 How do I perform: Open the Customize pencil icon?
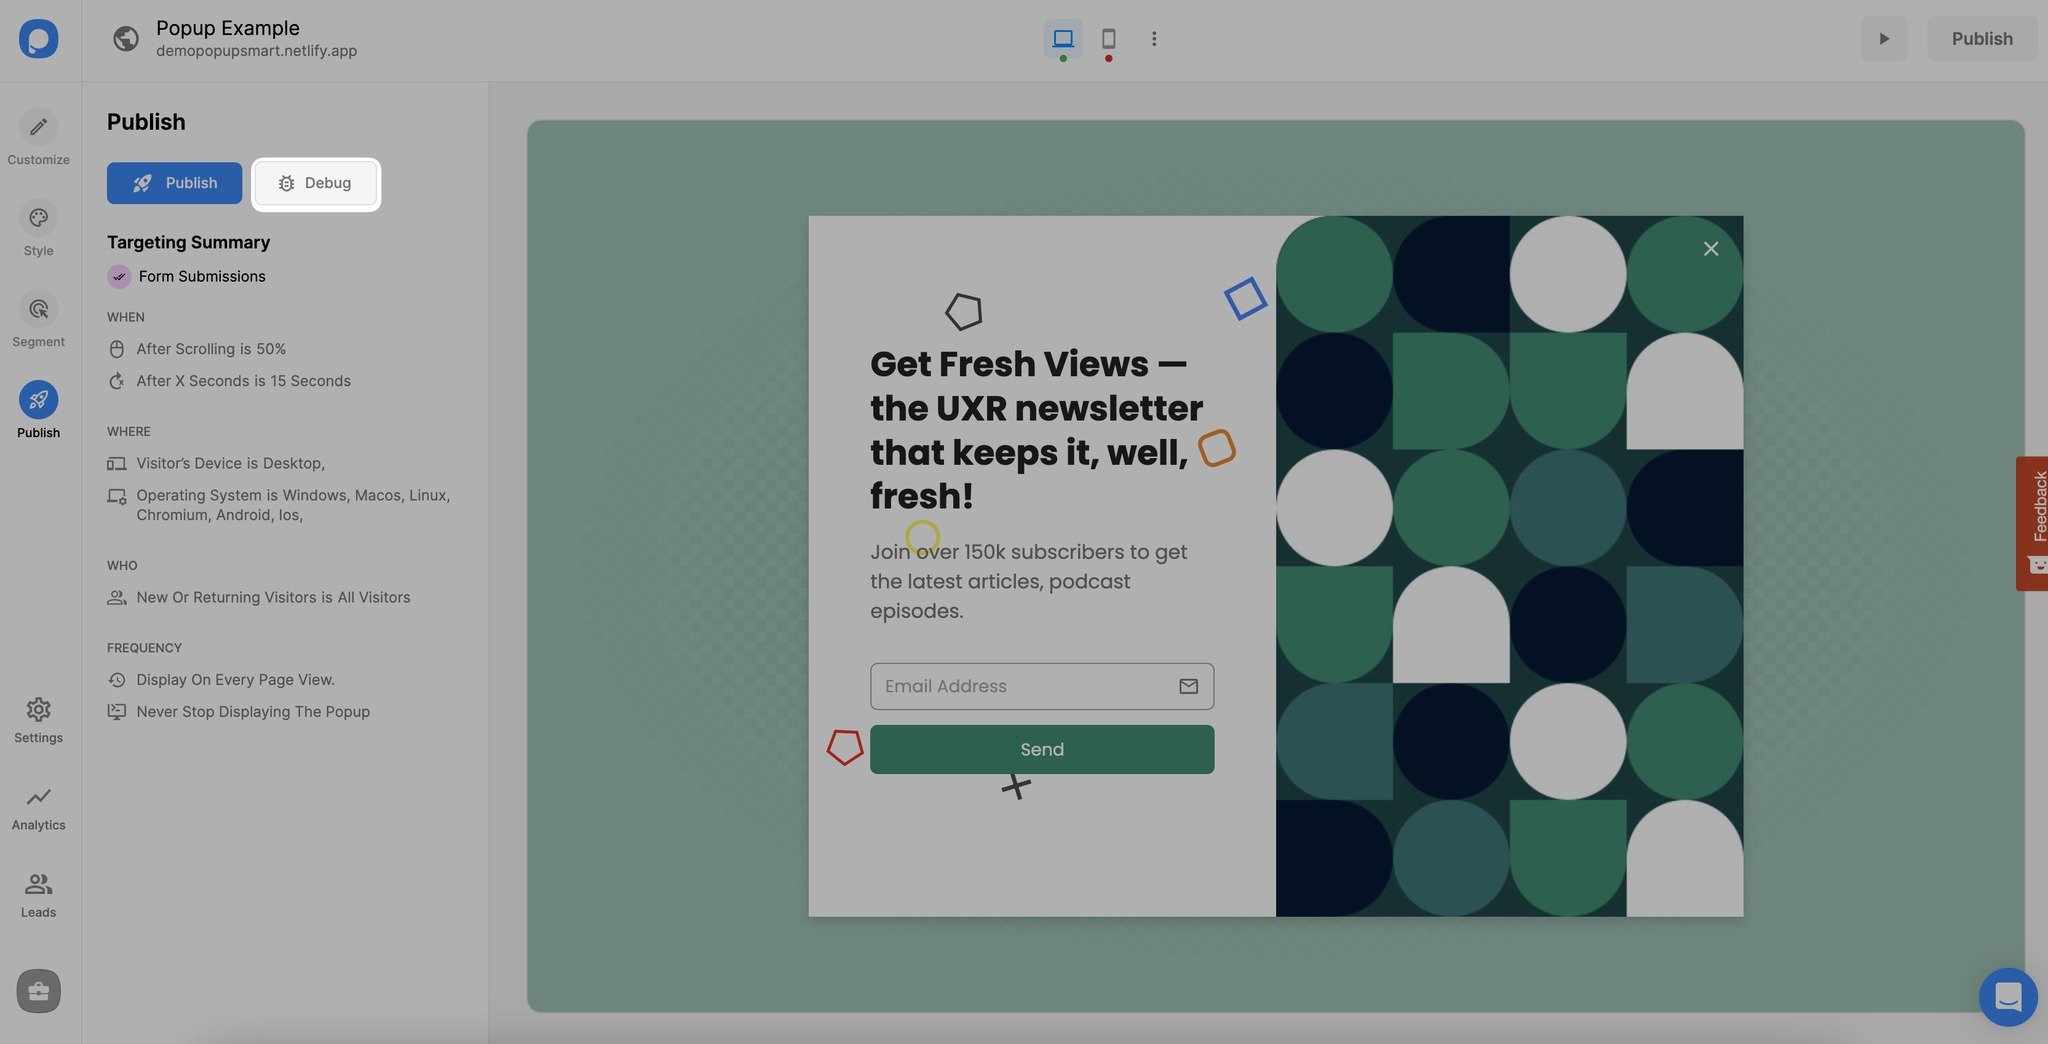[38, 127]
